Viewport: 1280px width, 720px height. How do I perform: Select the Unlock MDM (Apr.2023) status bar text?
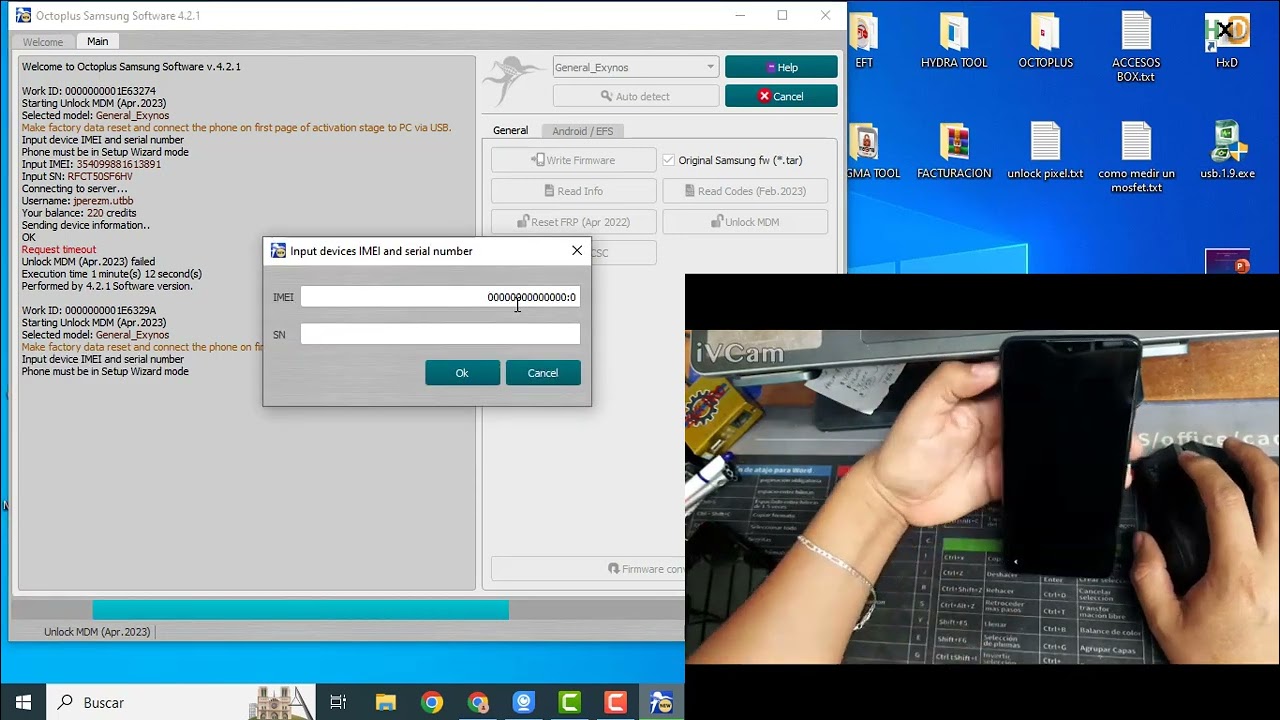[97, 632]
